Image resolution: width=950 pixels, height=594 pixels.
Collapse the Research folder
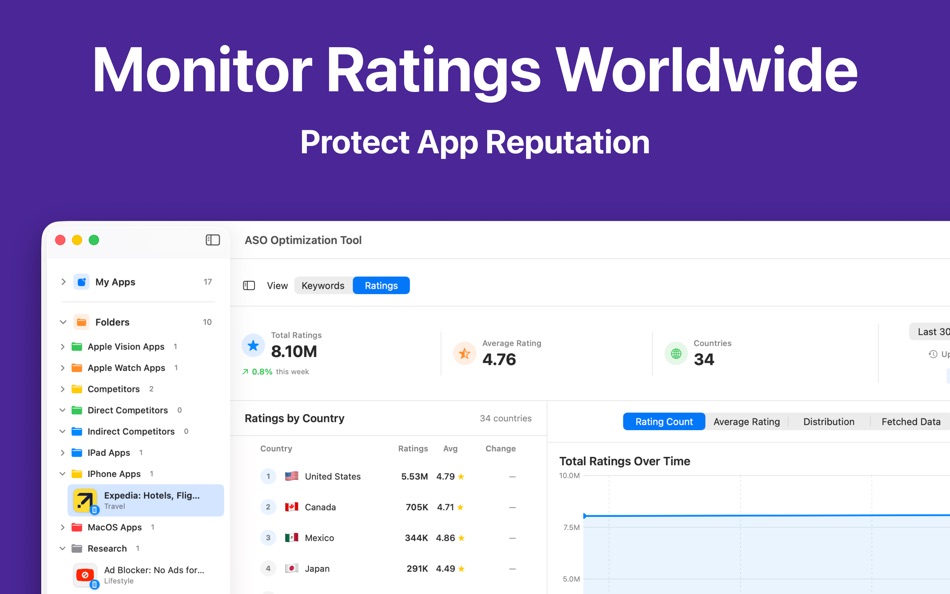coord(62,549)
